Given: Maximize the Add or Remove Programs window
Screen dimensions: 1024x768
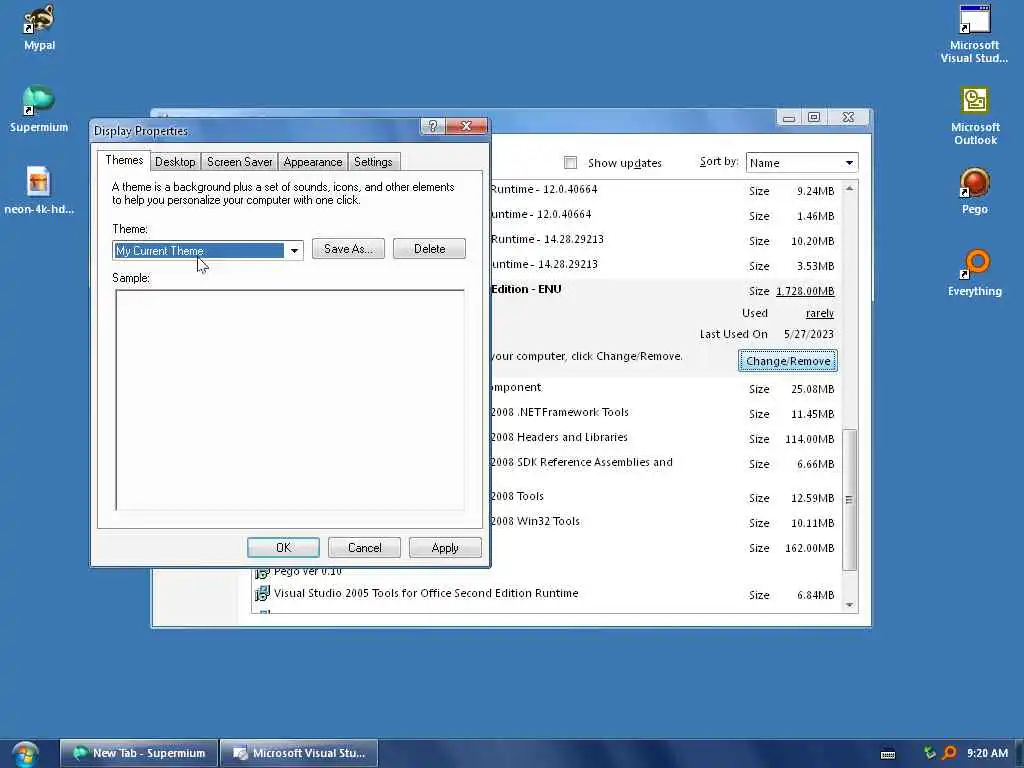Looking at the screenshot, I should pos(814,118).
